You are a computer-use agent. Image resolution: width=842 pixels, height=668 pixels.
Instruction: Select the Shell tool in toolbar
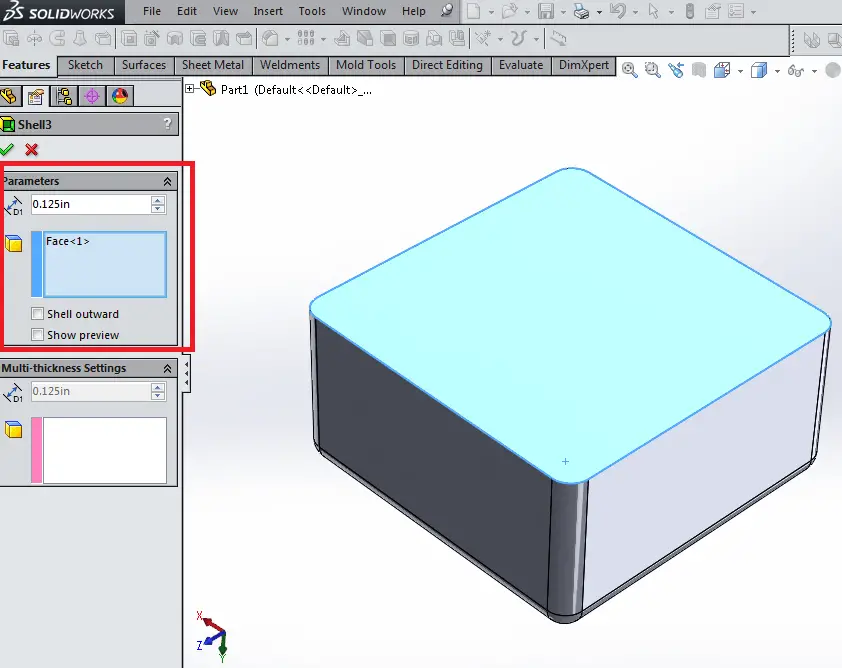388,39
